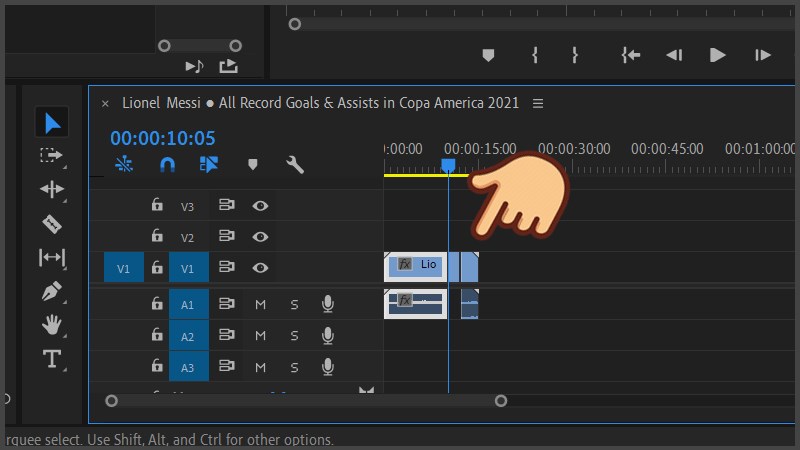Image resolution: width=800 pixels, height=450 pixels.
Task: Click the blue playhead marker on ruler
Action: 448,165
